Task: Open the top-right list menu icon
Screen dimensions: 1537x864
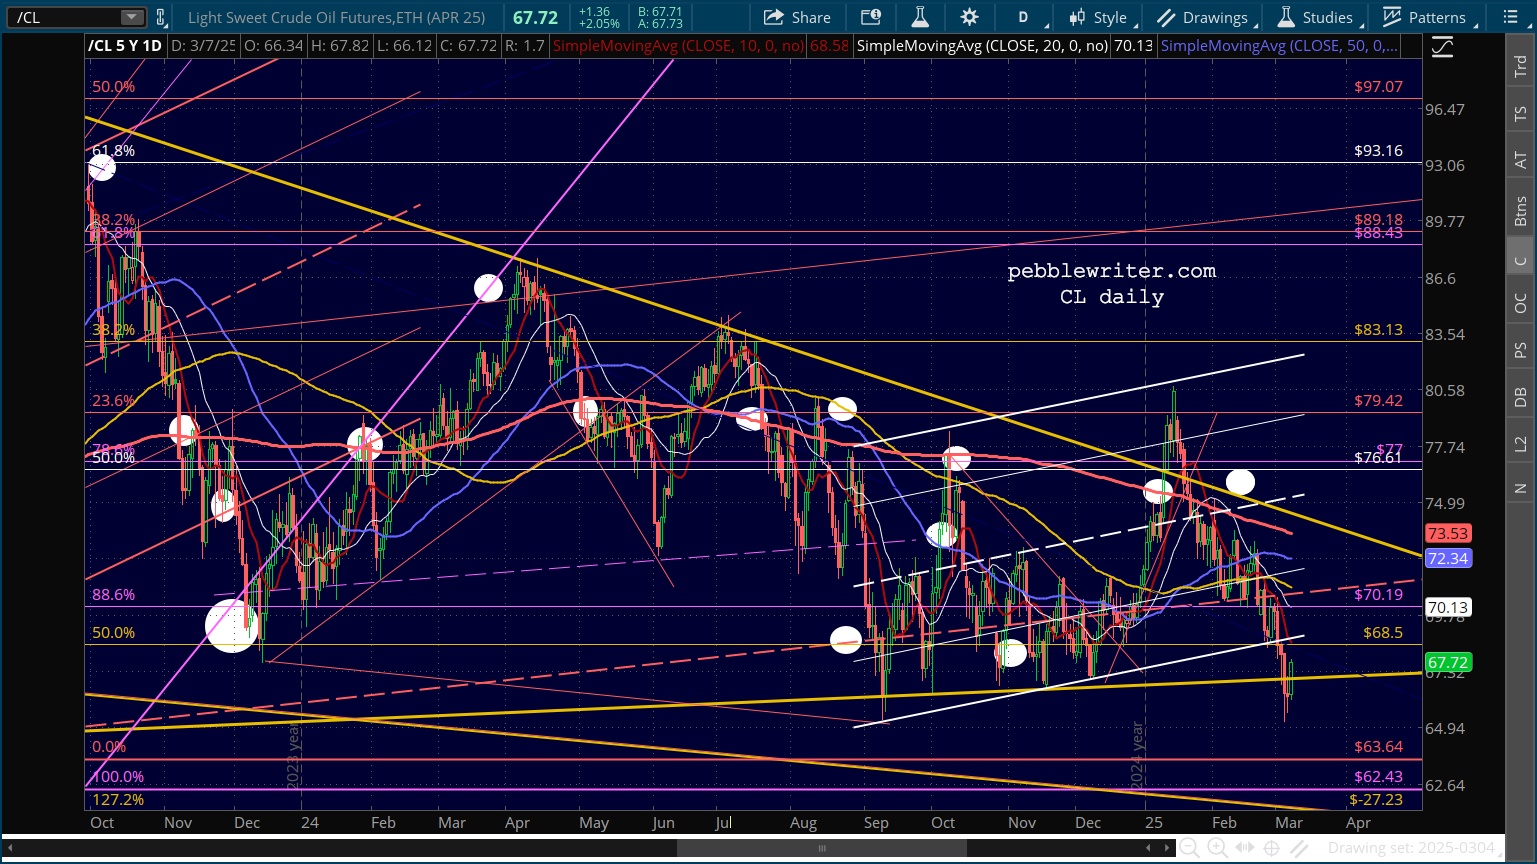Action: tap(1509, 17)
